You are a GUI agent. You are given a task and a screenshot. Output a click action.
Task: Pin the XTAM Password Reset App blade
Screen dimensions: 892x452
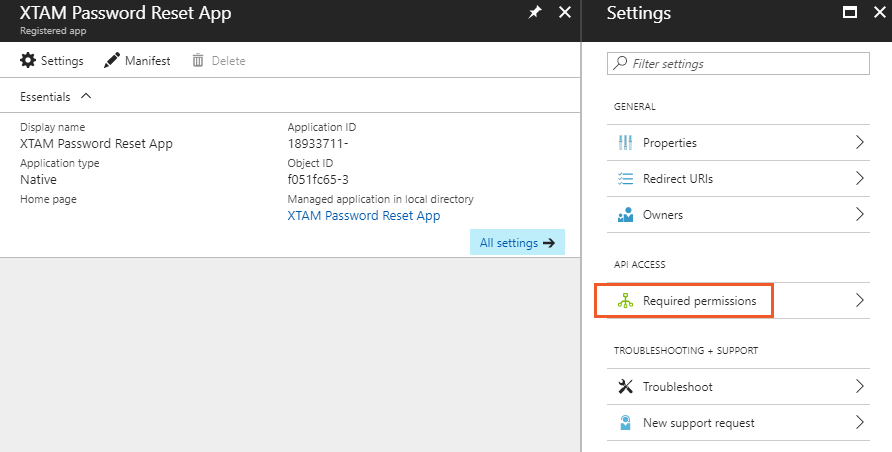534,12
